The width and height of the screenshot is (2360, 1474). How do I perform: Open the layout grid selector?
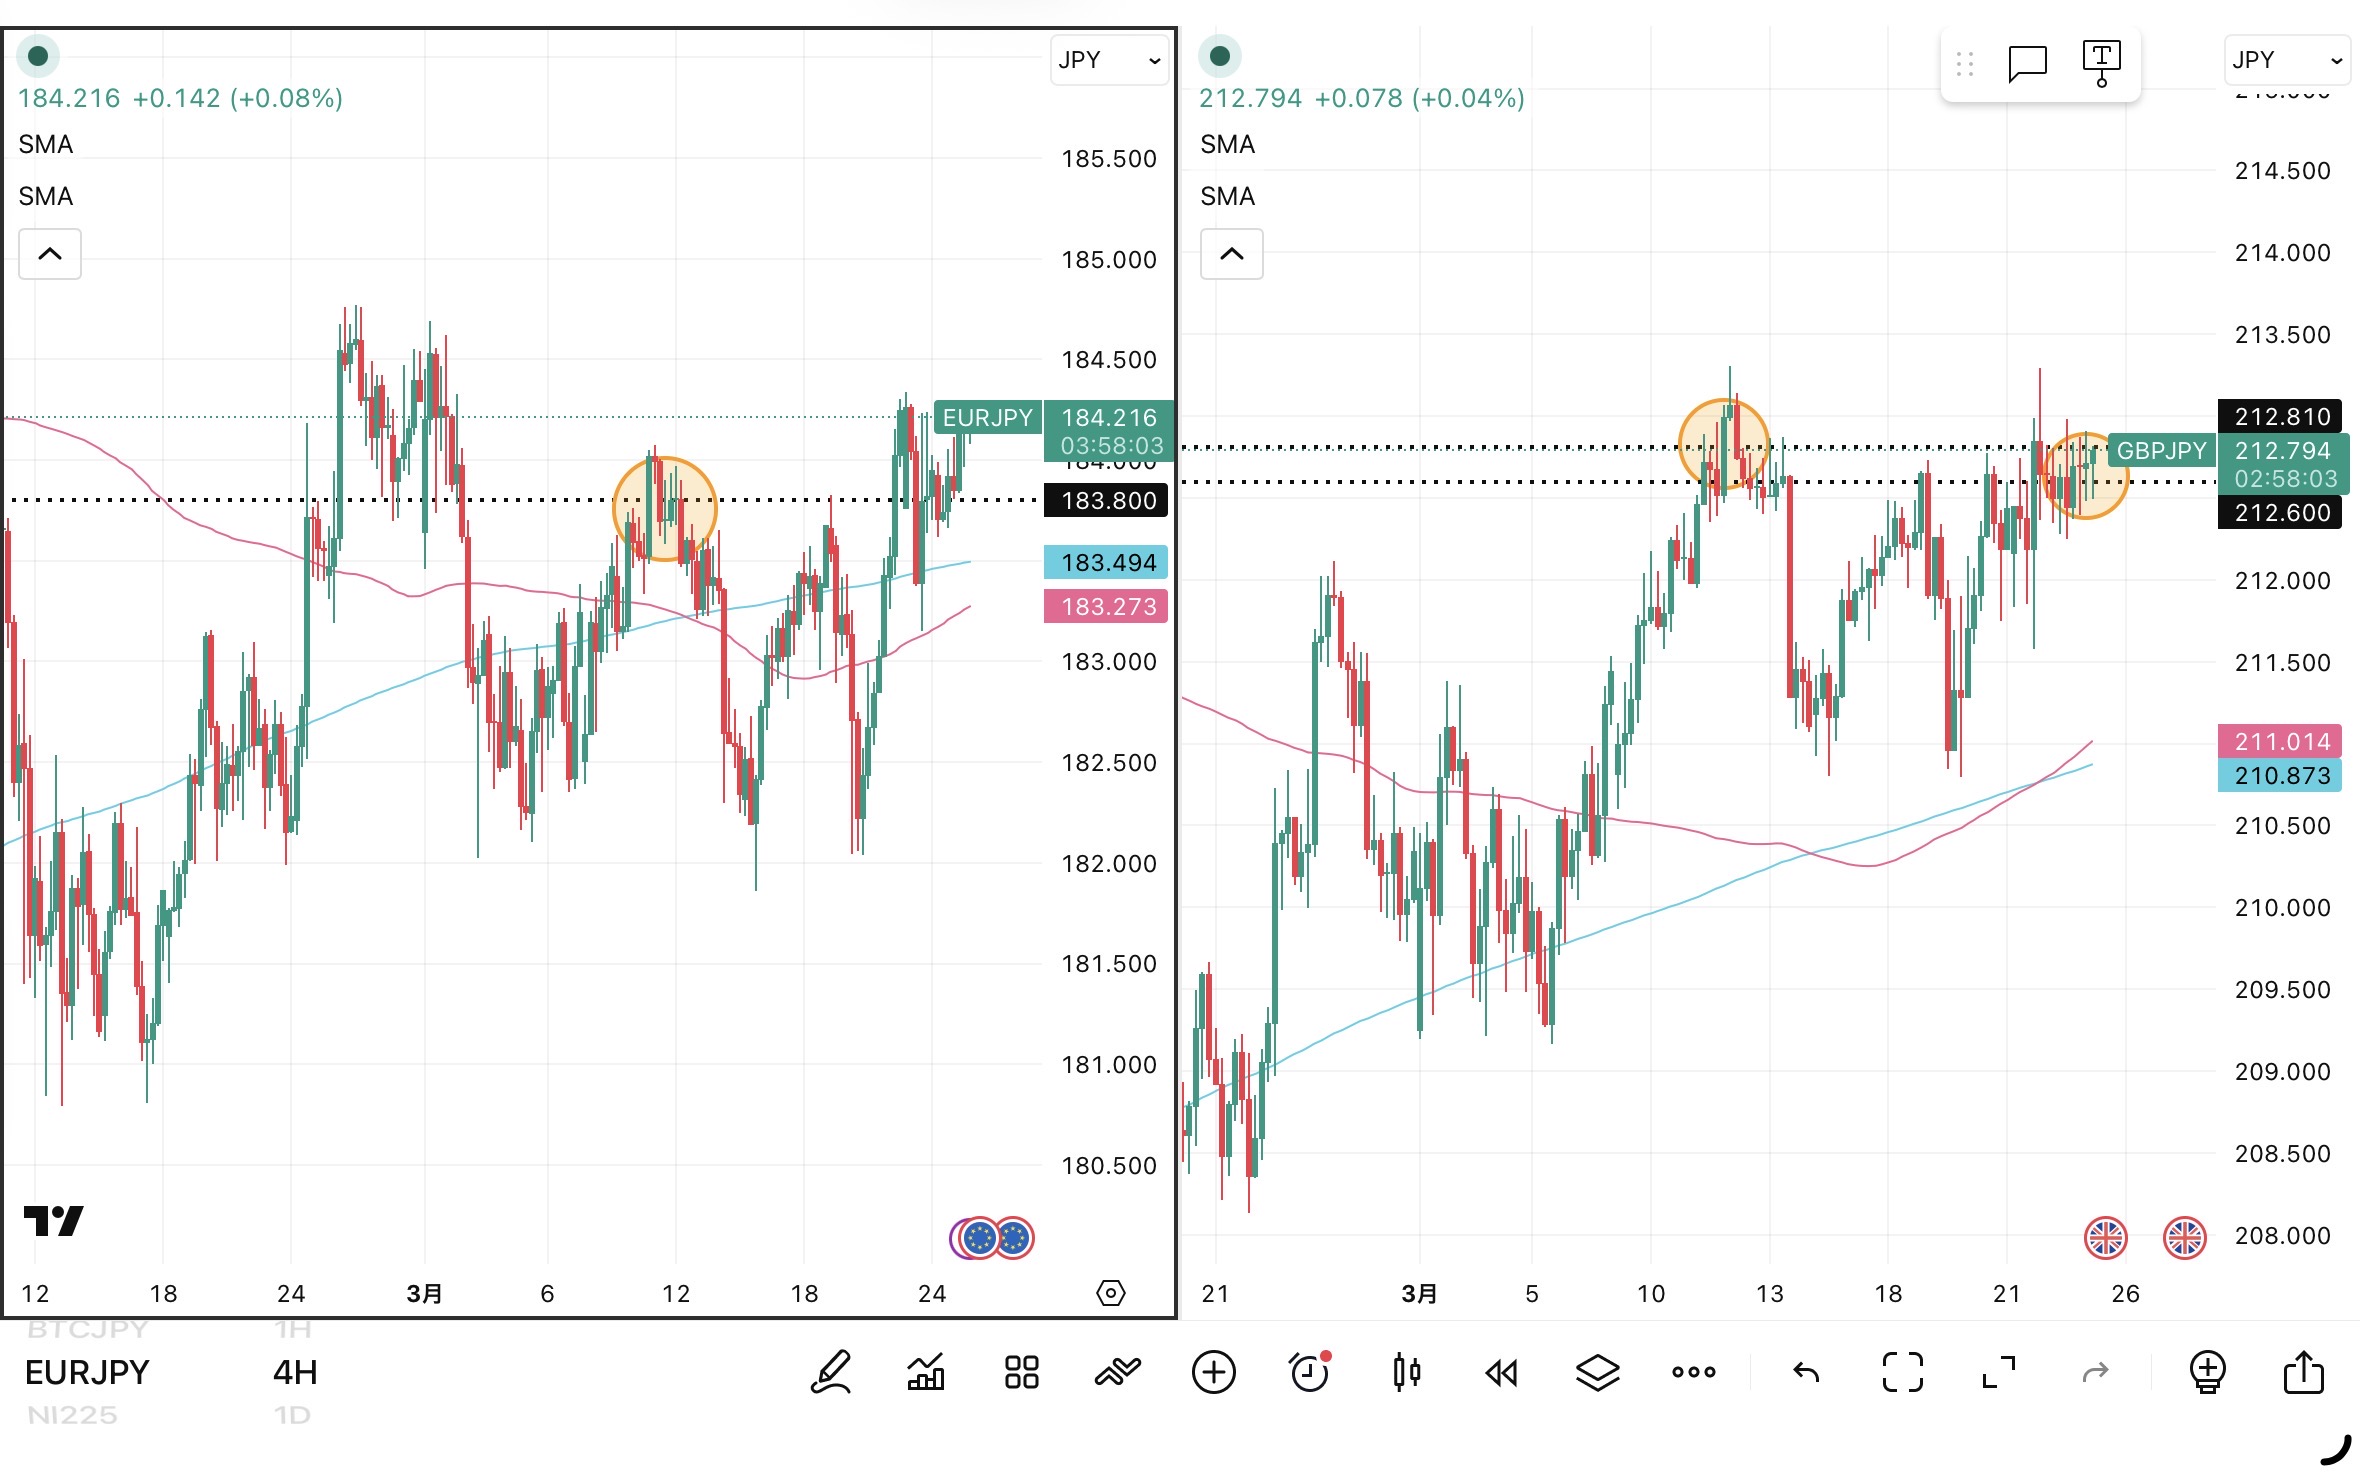(1021, 1372)
